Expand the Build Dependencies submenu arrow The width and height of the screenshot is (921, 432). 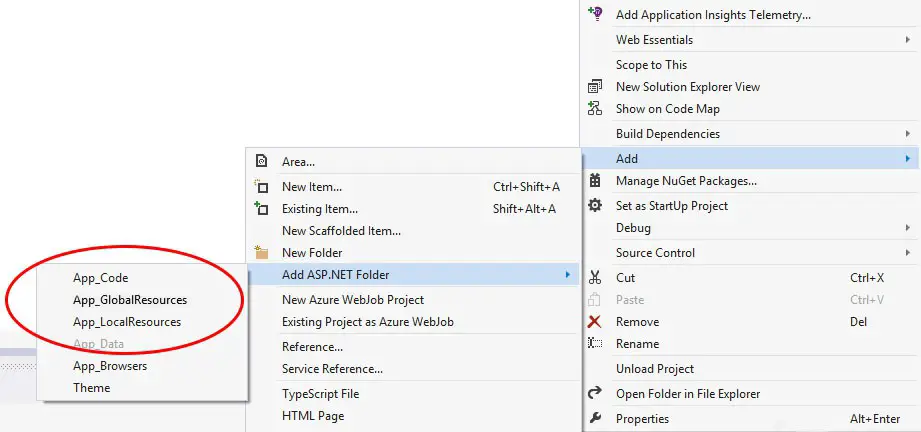[x=908, y=134]
